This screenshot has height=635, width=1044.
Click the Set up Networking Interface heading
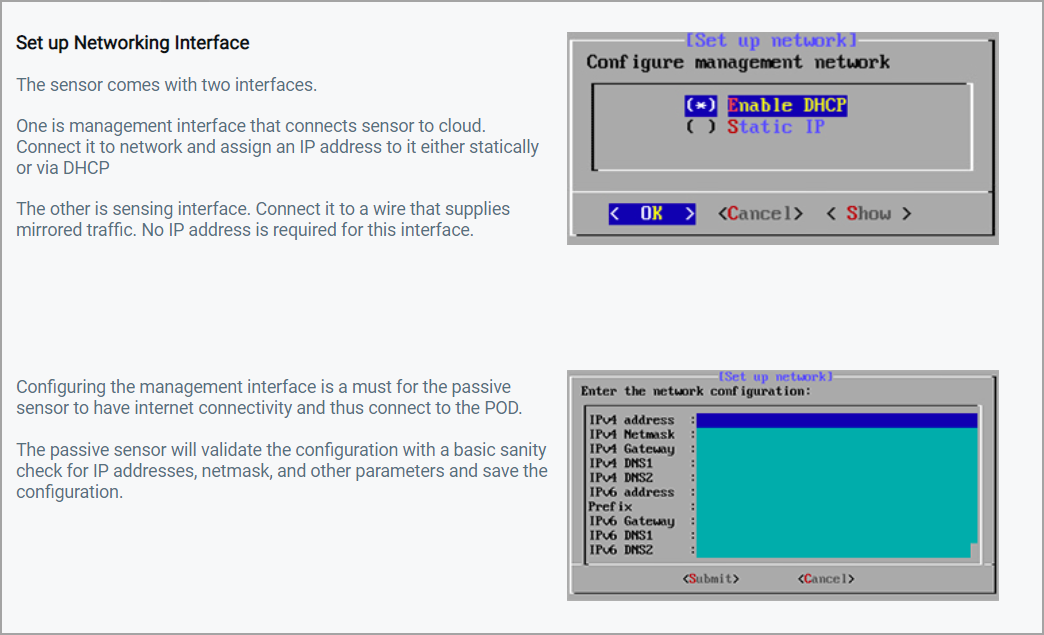[x=133, y=43]
